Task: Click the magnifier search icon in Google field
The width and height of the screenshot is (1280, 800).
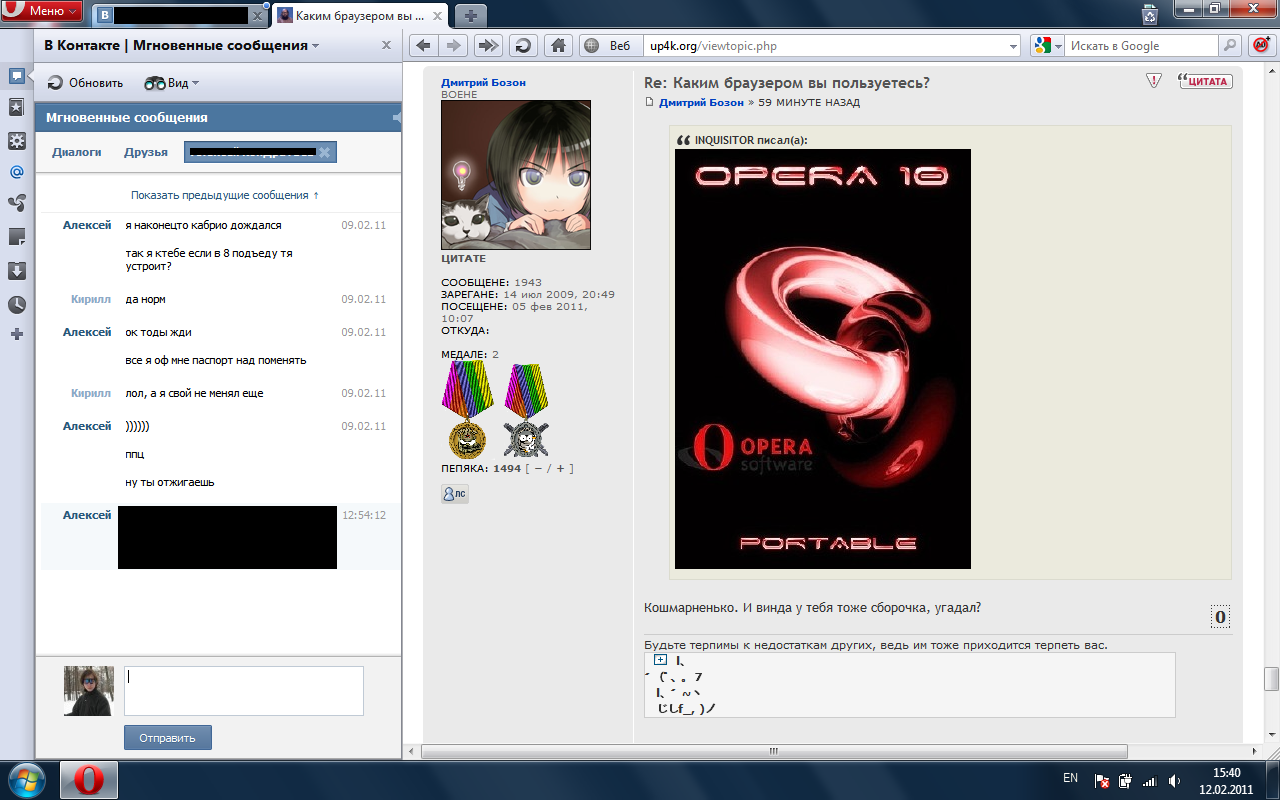Action: pos(1230,45)
